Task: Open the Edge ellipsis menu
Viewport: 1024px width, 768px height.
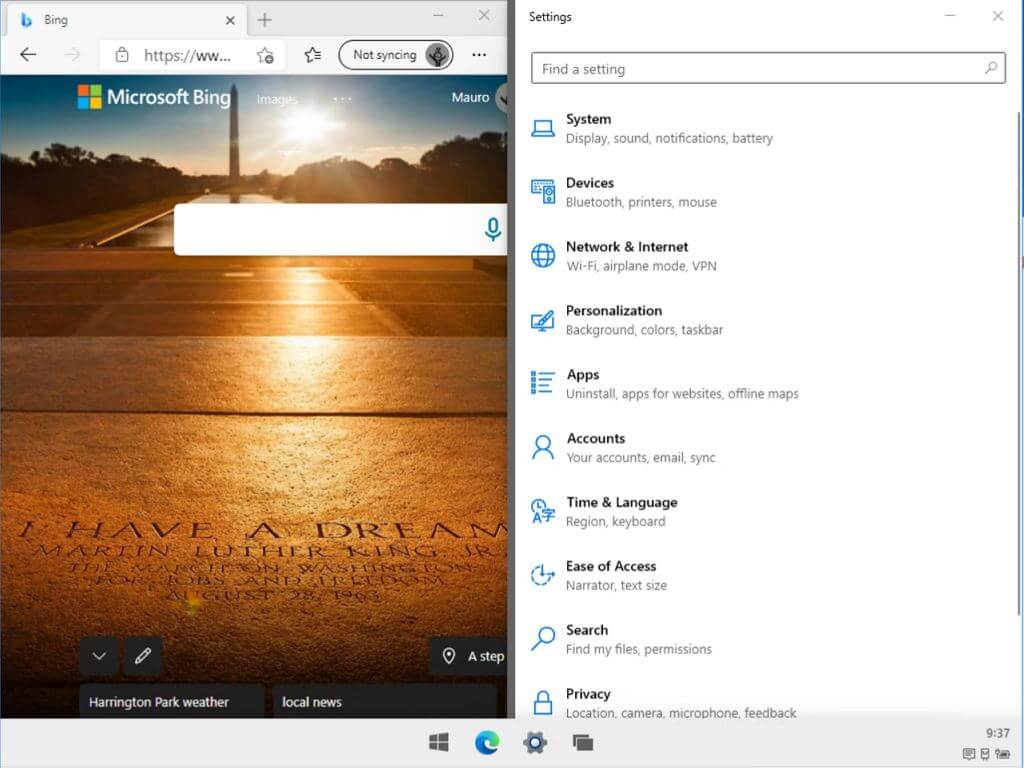Action: pos(479,55)
